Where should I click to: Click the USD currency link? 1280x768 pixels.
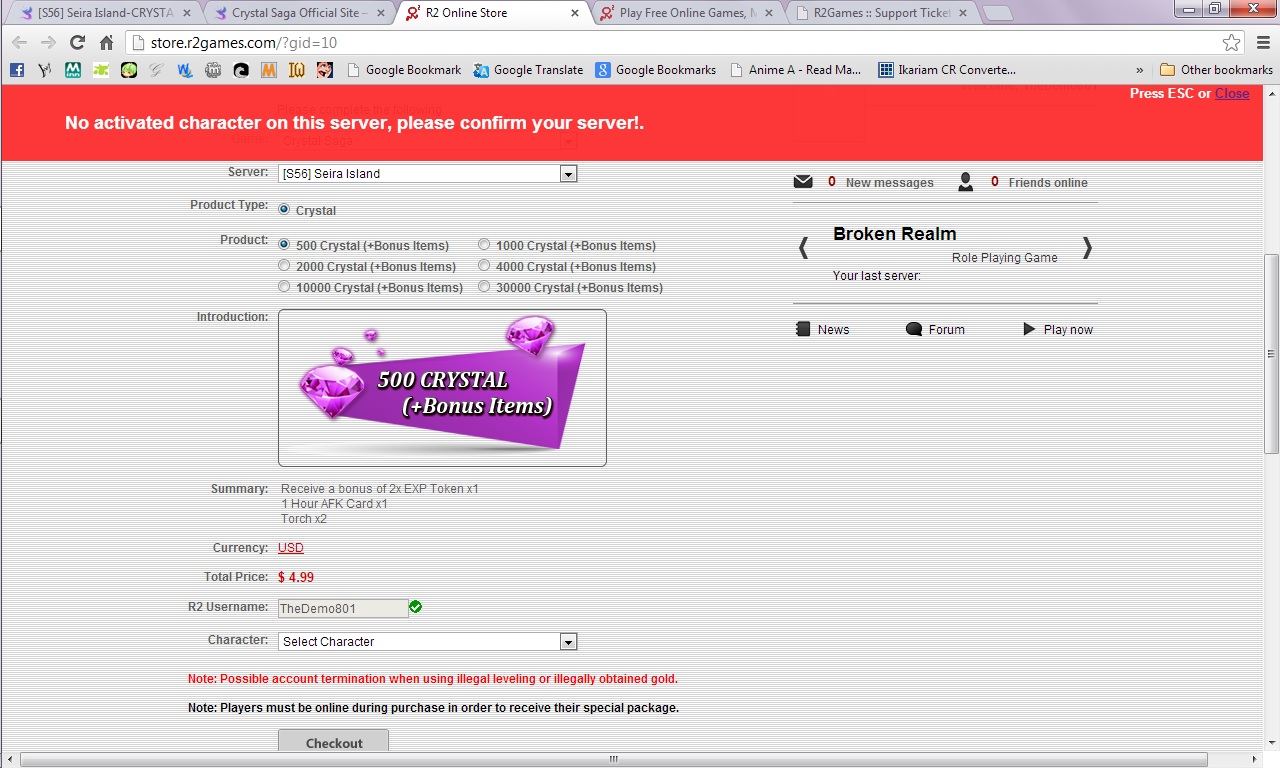[290, 548]
